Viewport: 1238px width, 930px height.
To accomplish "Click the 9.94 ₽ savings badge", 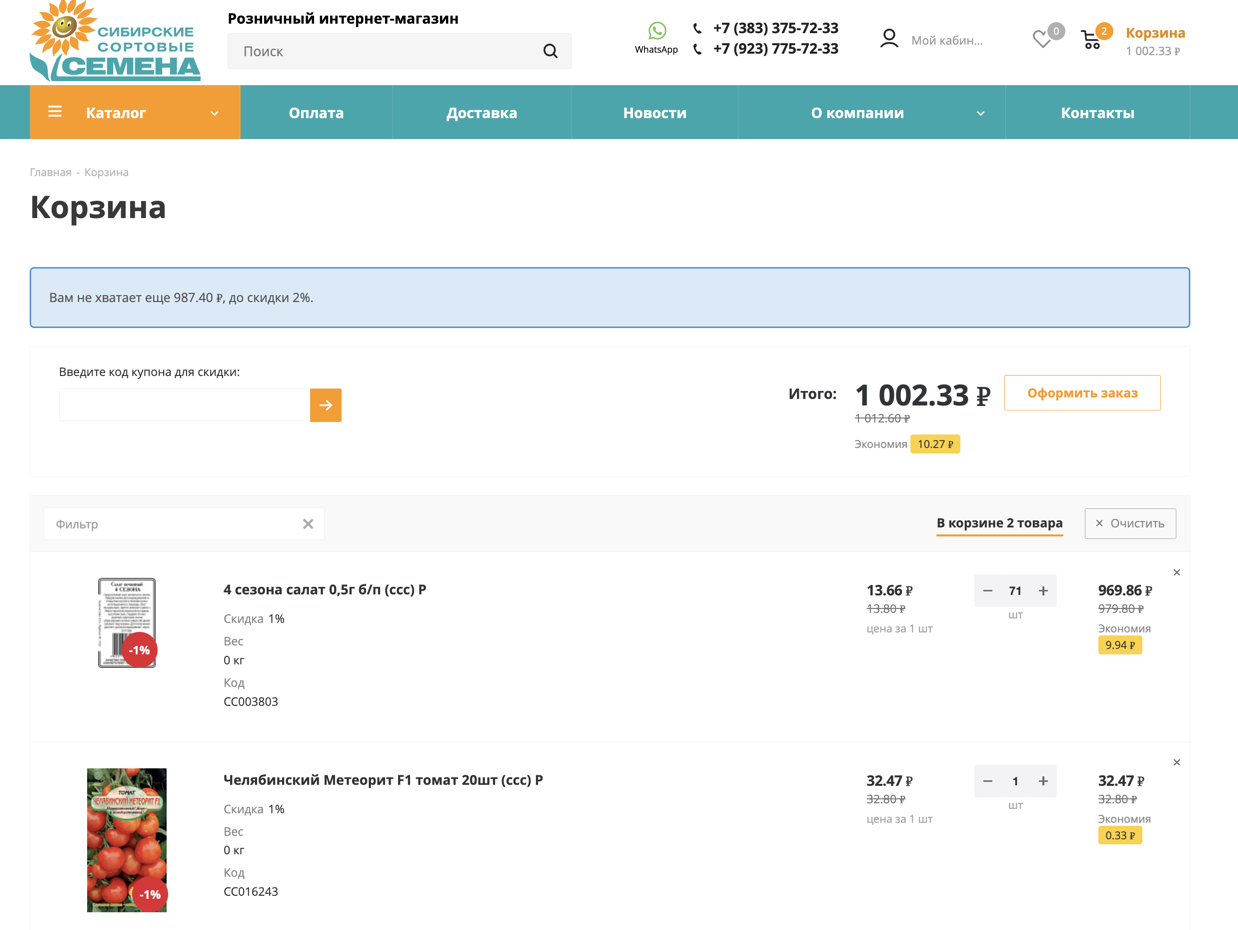I will click(x=1120, y=645).
